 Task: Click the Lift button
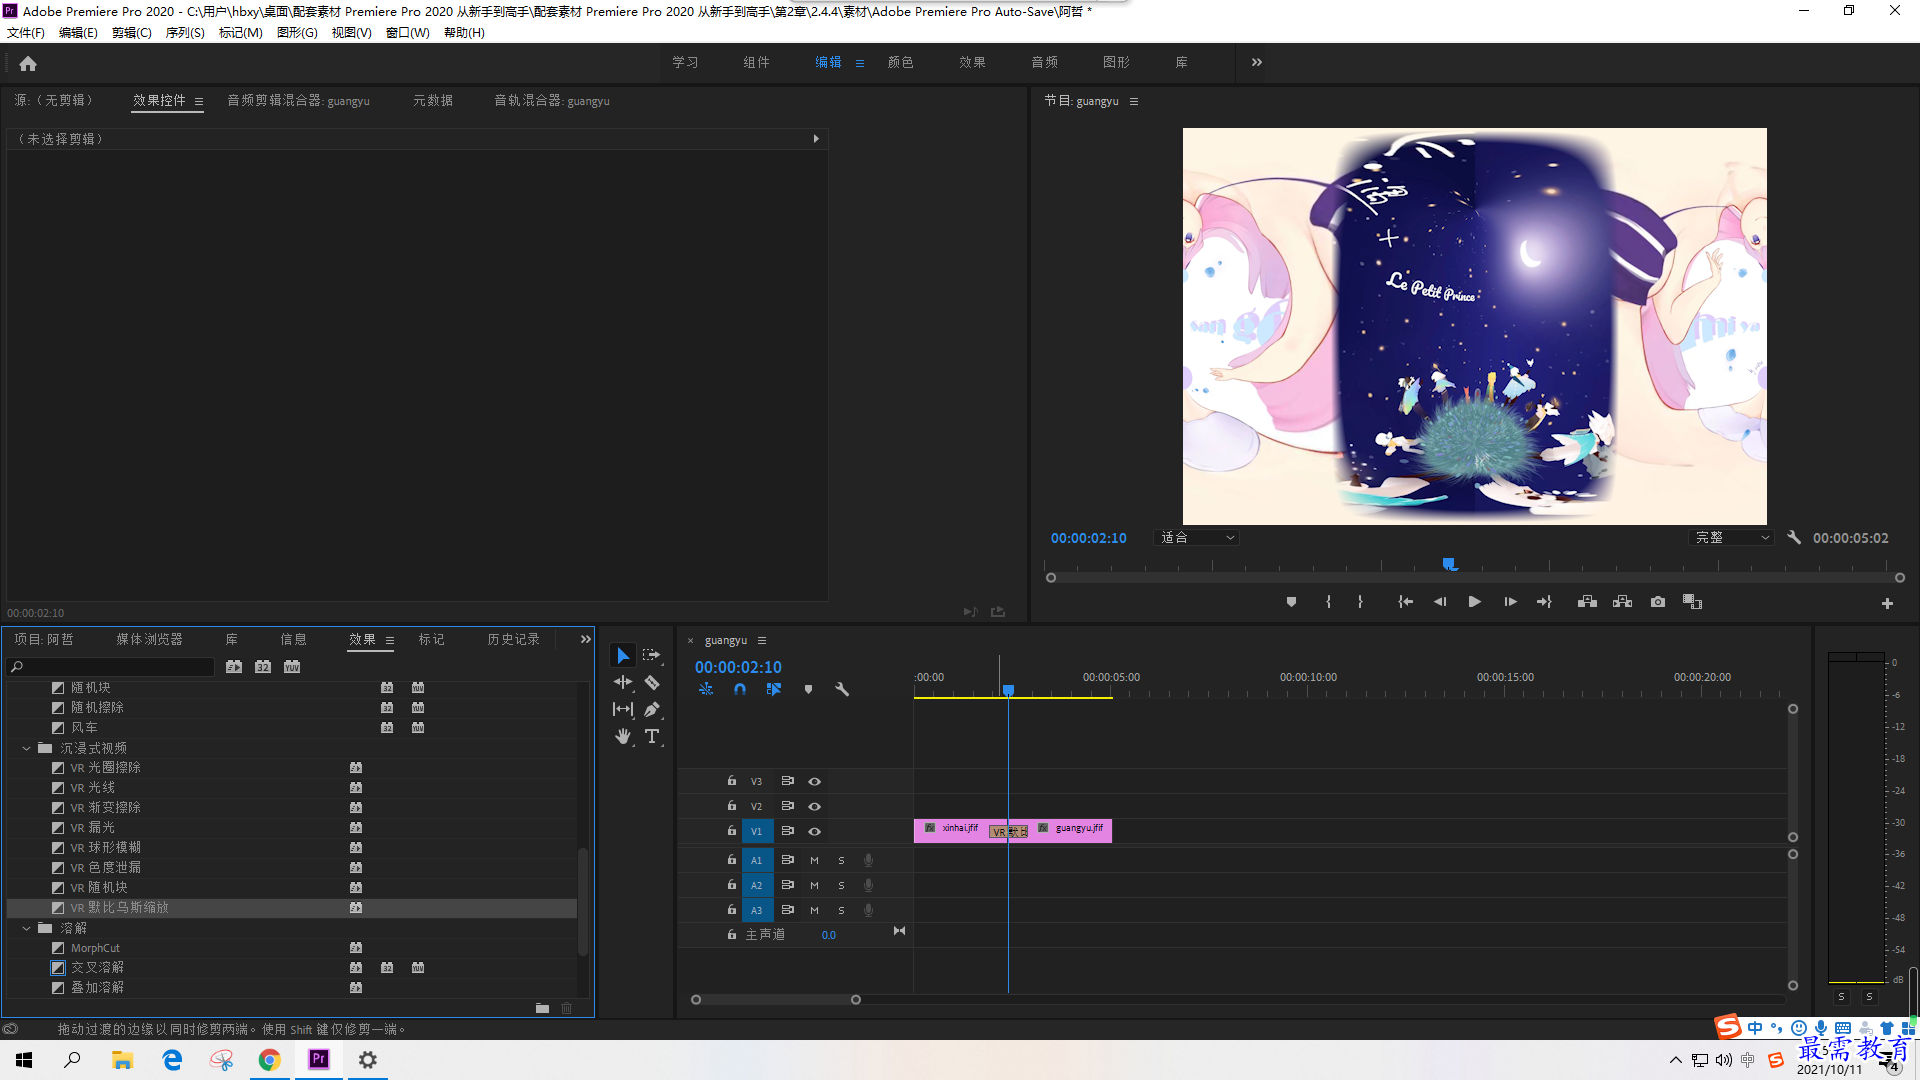(1587, 602)
